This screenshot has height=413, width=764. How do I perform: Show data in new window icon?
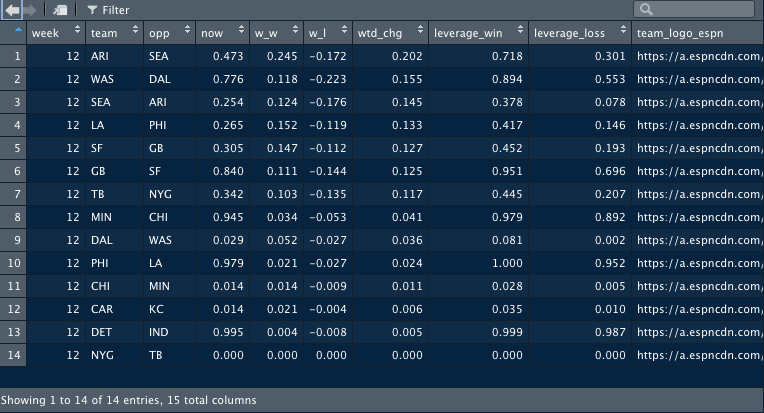coord(60,10)
